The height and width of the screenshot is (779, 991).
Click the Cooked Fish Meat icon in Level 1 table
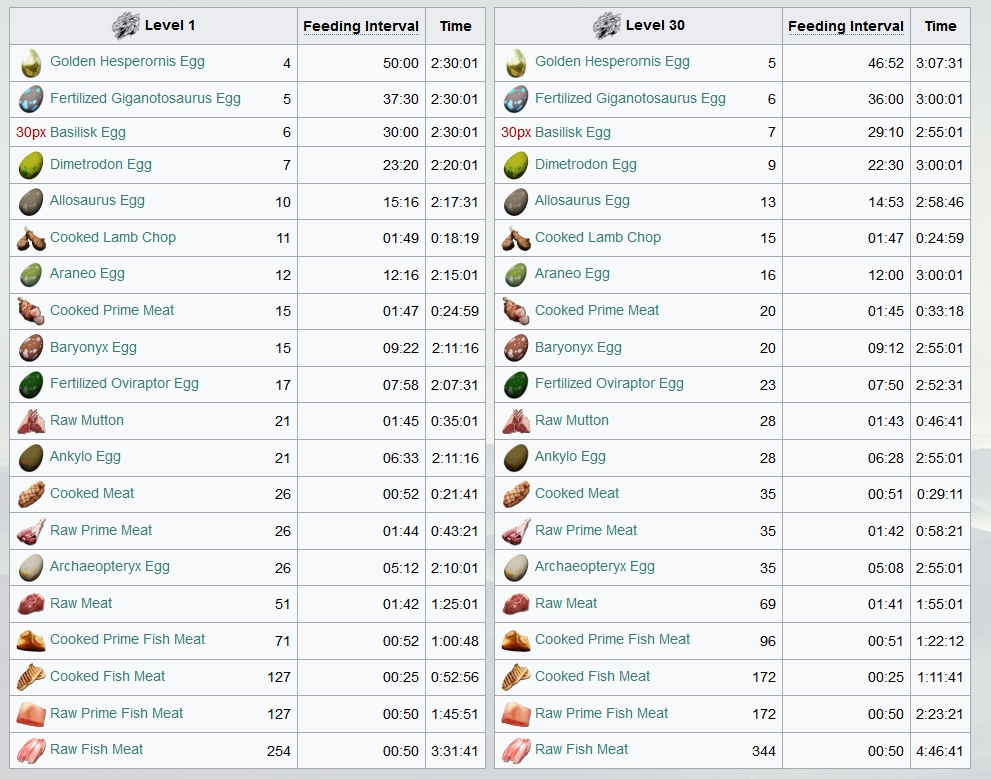[31, 677]
